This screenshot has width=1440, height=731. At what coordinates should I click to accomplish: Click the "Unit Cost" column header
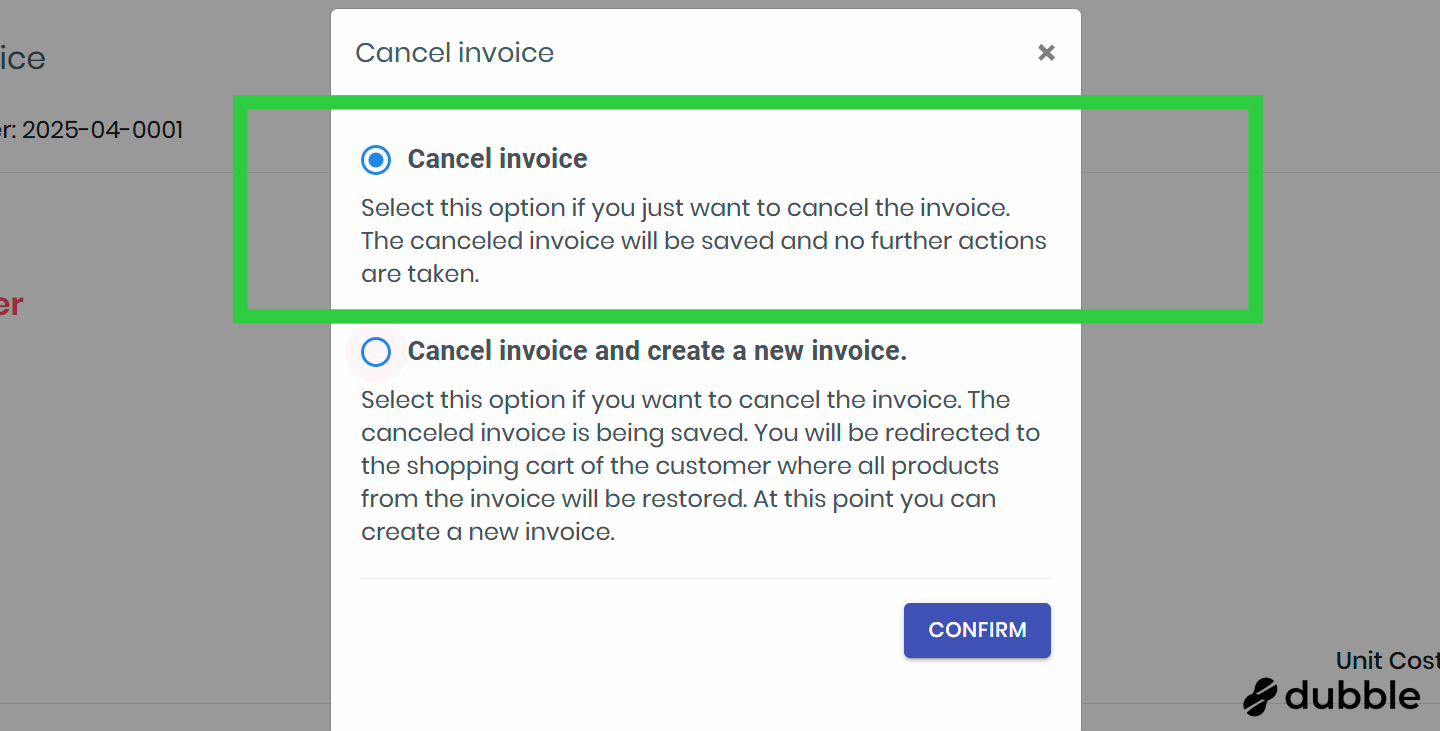[1387, 661]
